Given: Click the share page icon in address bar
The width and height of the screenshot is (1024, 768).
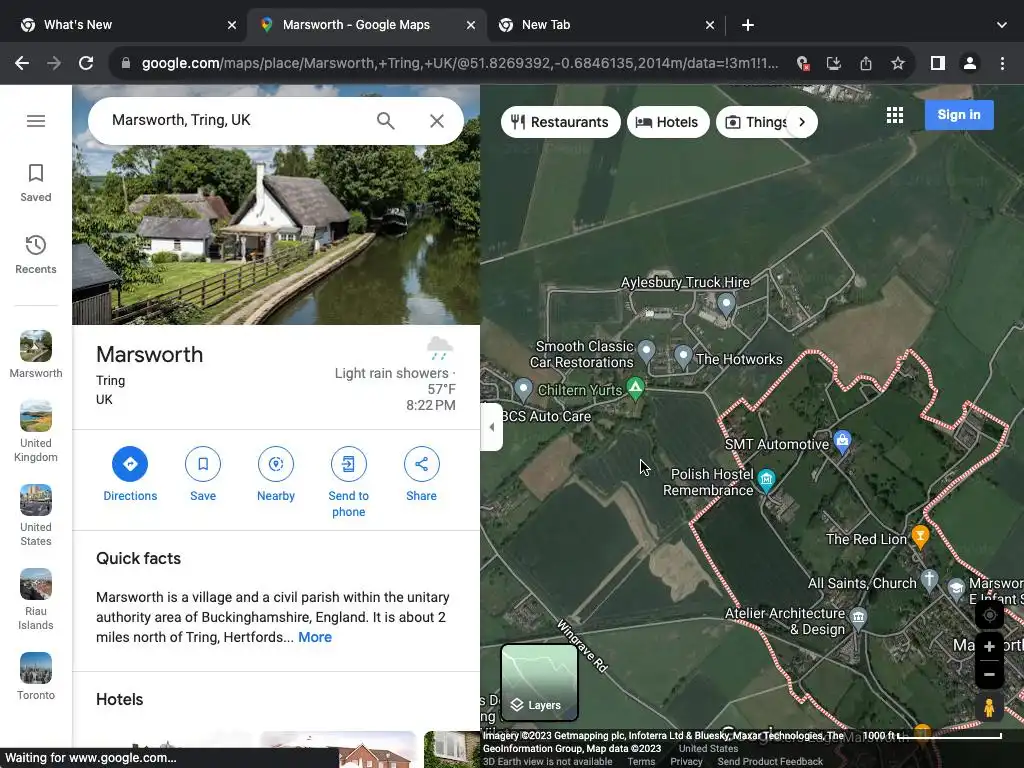Looking at the screenshot, I should [x=866, y=63].
